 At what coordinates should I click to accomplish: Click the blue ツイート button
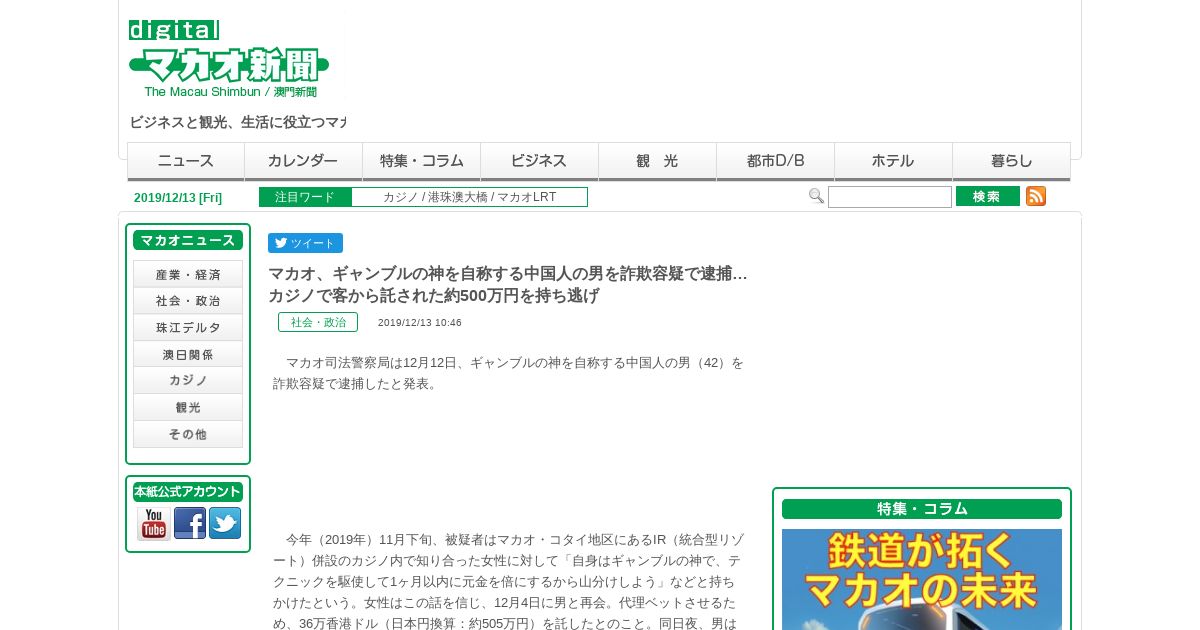(x=305, y=243)
